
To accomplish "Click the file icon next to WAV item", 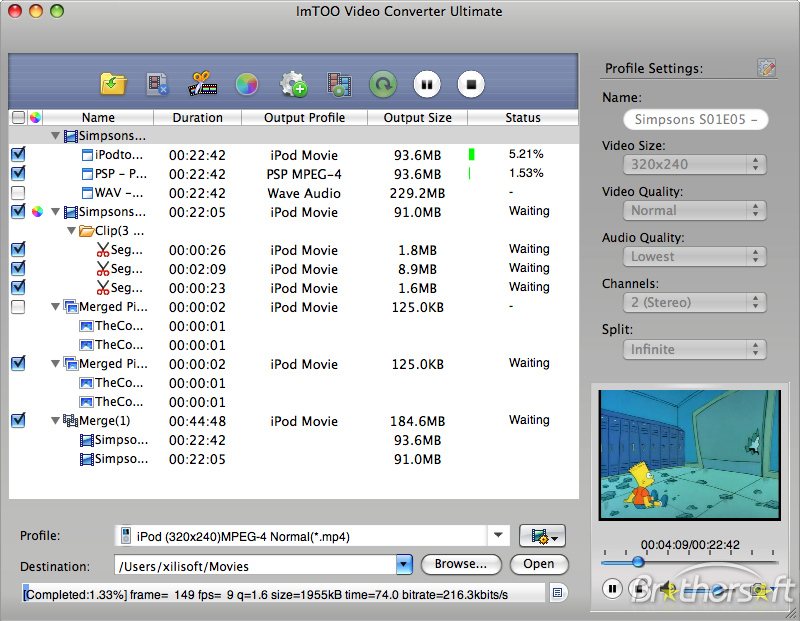I will [x=87, y=193].
